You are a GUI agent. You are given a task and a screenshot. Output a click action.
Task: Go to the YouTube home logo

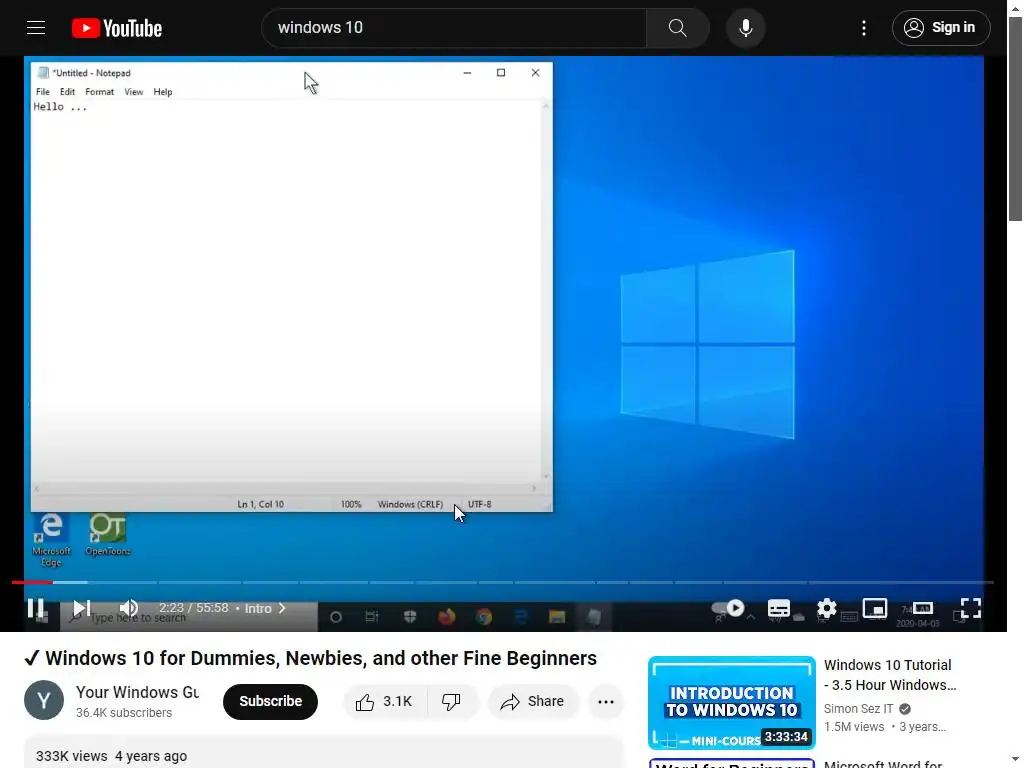[117, 28]
